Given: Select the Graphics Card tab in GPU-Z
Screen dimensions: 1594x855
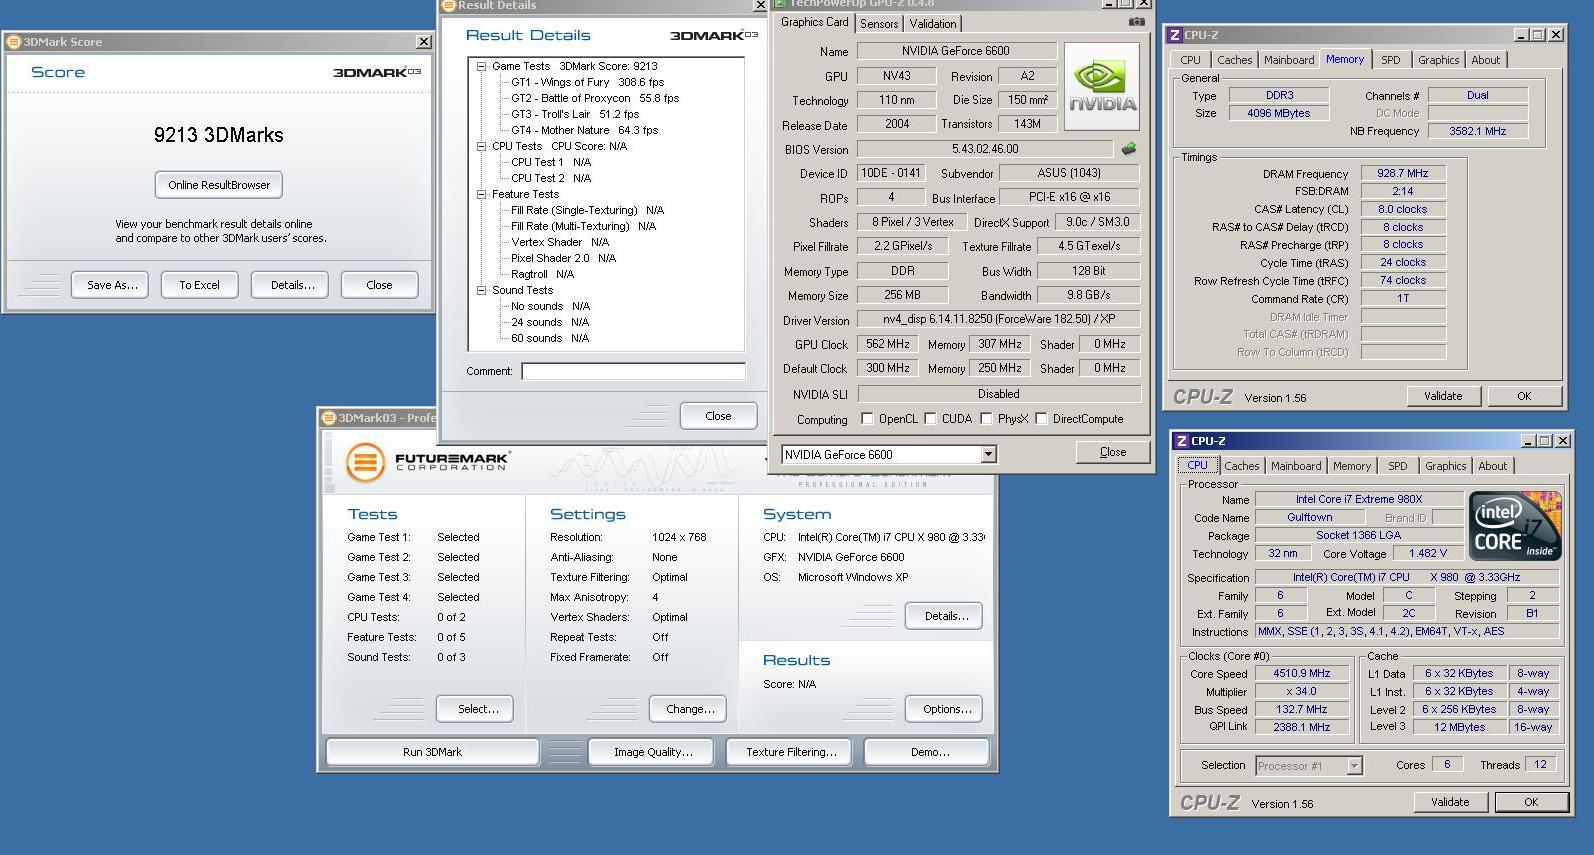Looking at the screenshot, I should (814, 22).
